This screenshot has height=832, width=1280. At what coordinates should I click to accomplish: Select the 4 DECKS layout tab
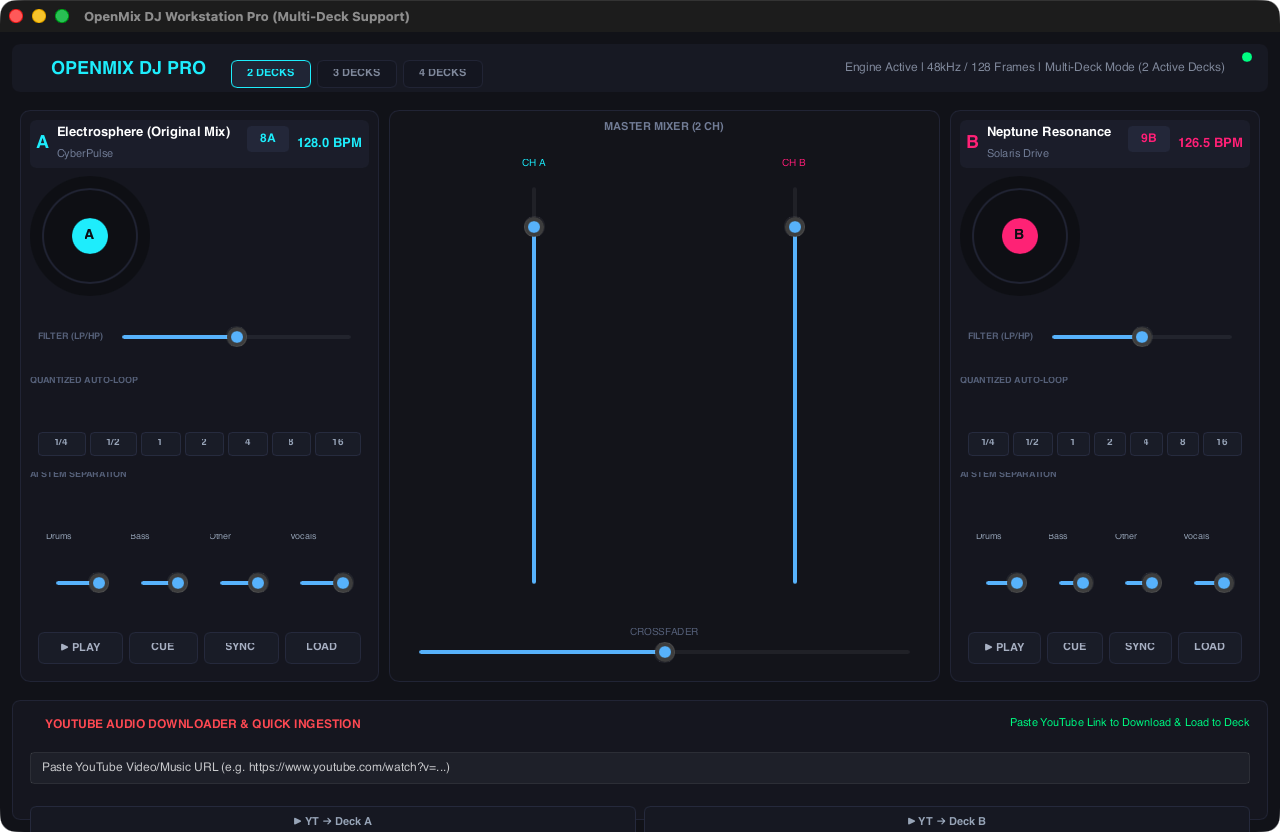[x=443, y=74]
